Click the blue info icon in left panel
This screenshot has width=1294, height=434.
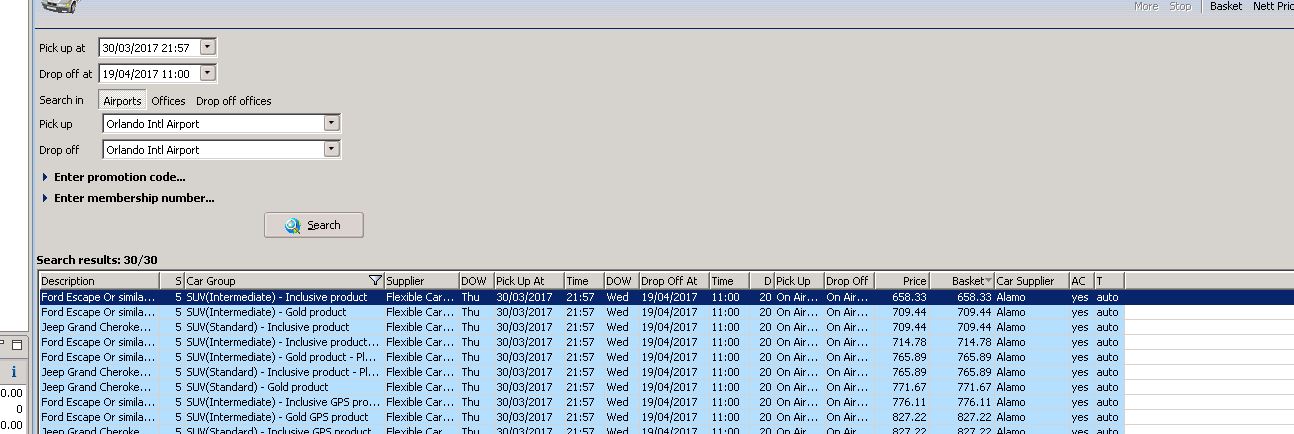coord(13,371)
